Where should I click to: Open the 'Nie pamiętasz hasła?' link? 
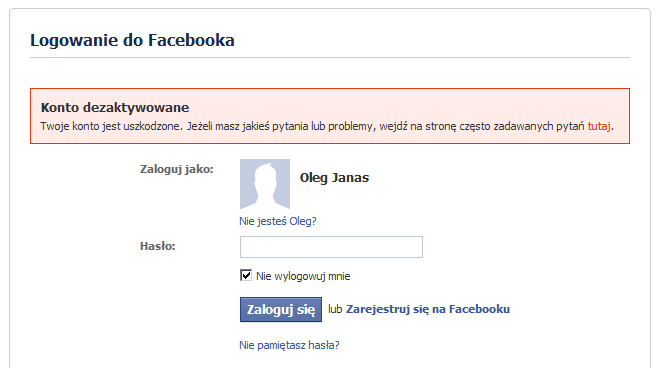289,345
